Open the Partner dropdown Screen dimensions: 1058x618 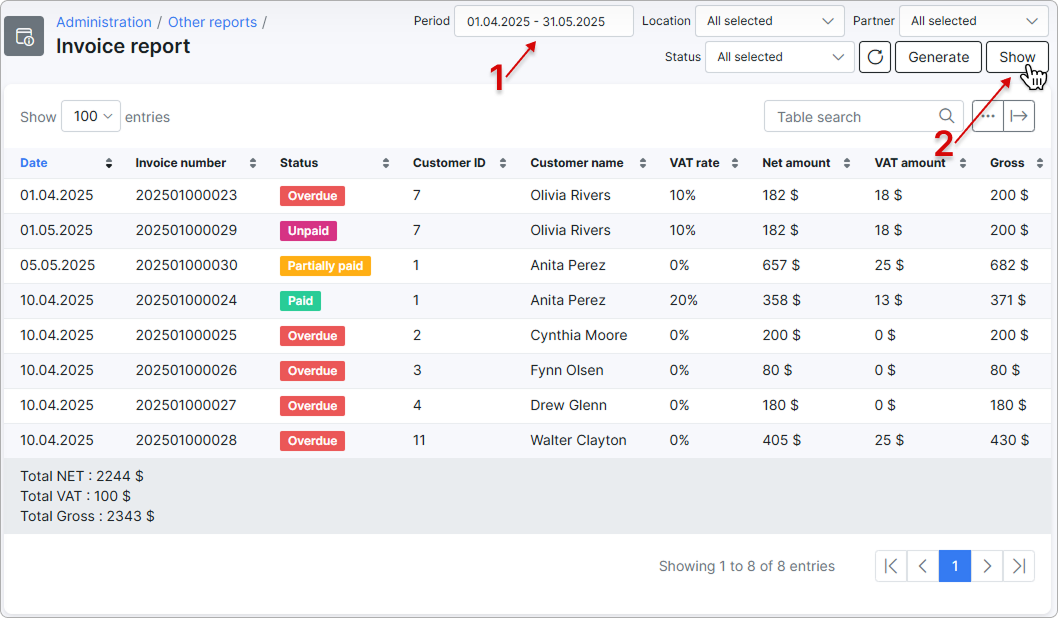point(974,21)
